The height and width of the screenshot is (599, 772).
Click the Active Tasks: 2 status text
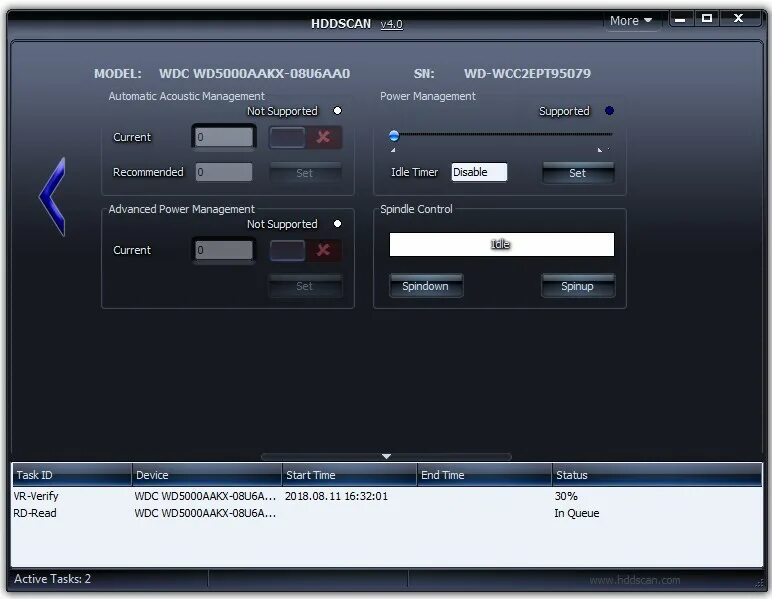click(52, 579)
